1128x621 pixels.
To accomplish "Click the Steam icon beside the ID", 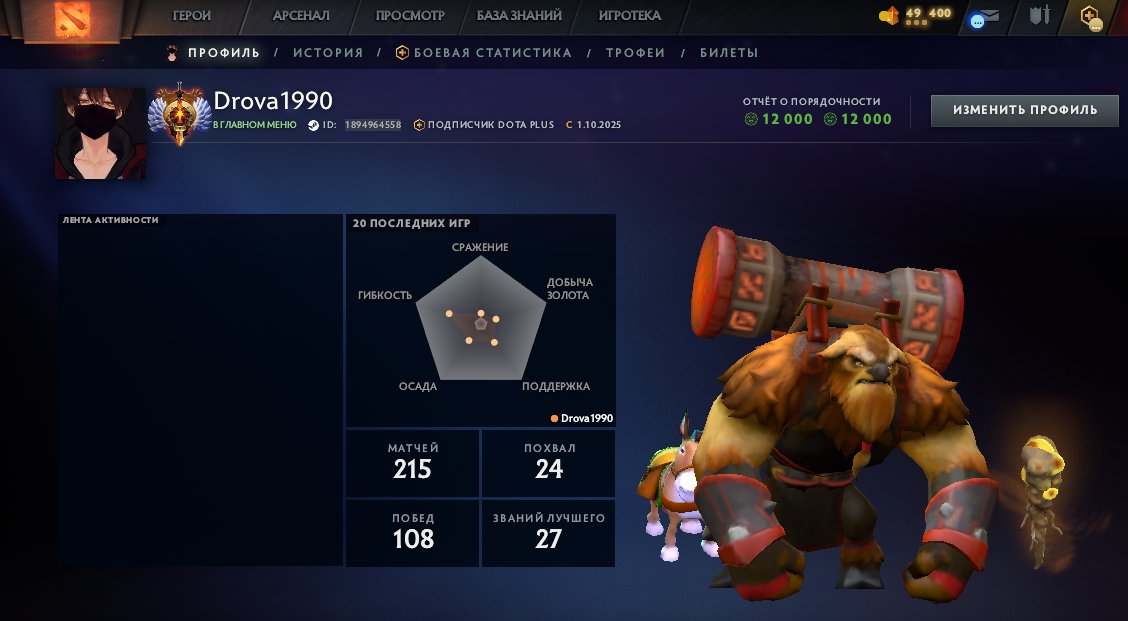I will pyautogui.click(x=313, y=125).
